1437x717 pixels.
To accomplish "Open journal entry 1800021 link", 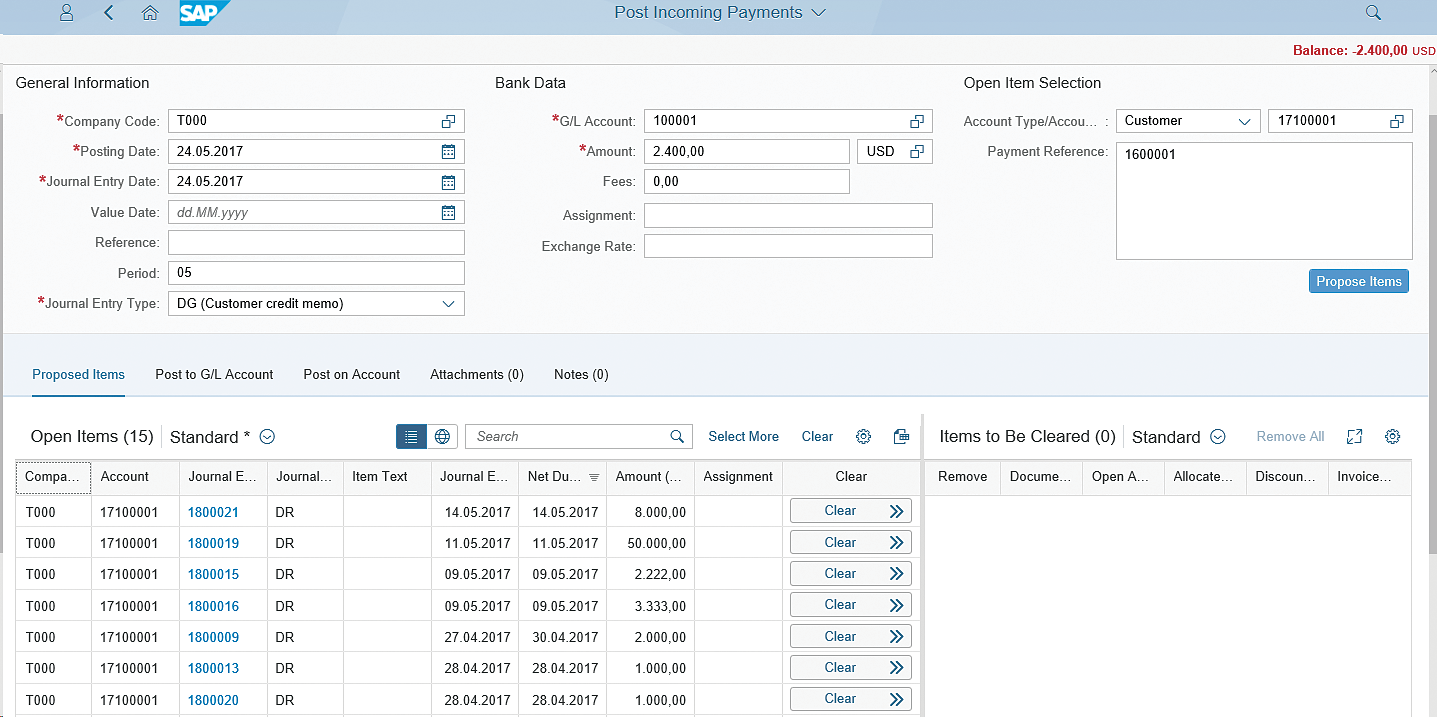I will click(213, 512).
